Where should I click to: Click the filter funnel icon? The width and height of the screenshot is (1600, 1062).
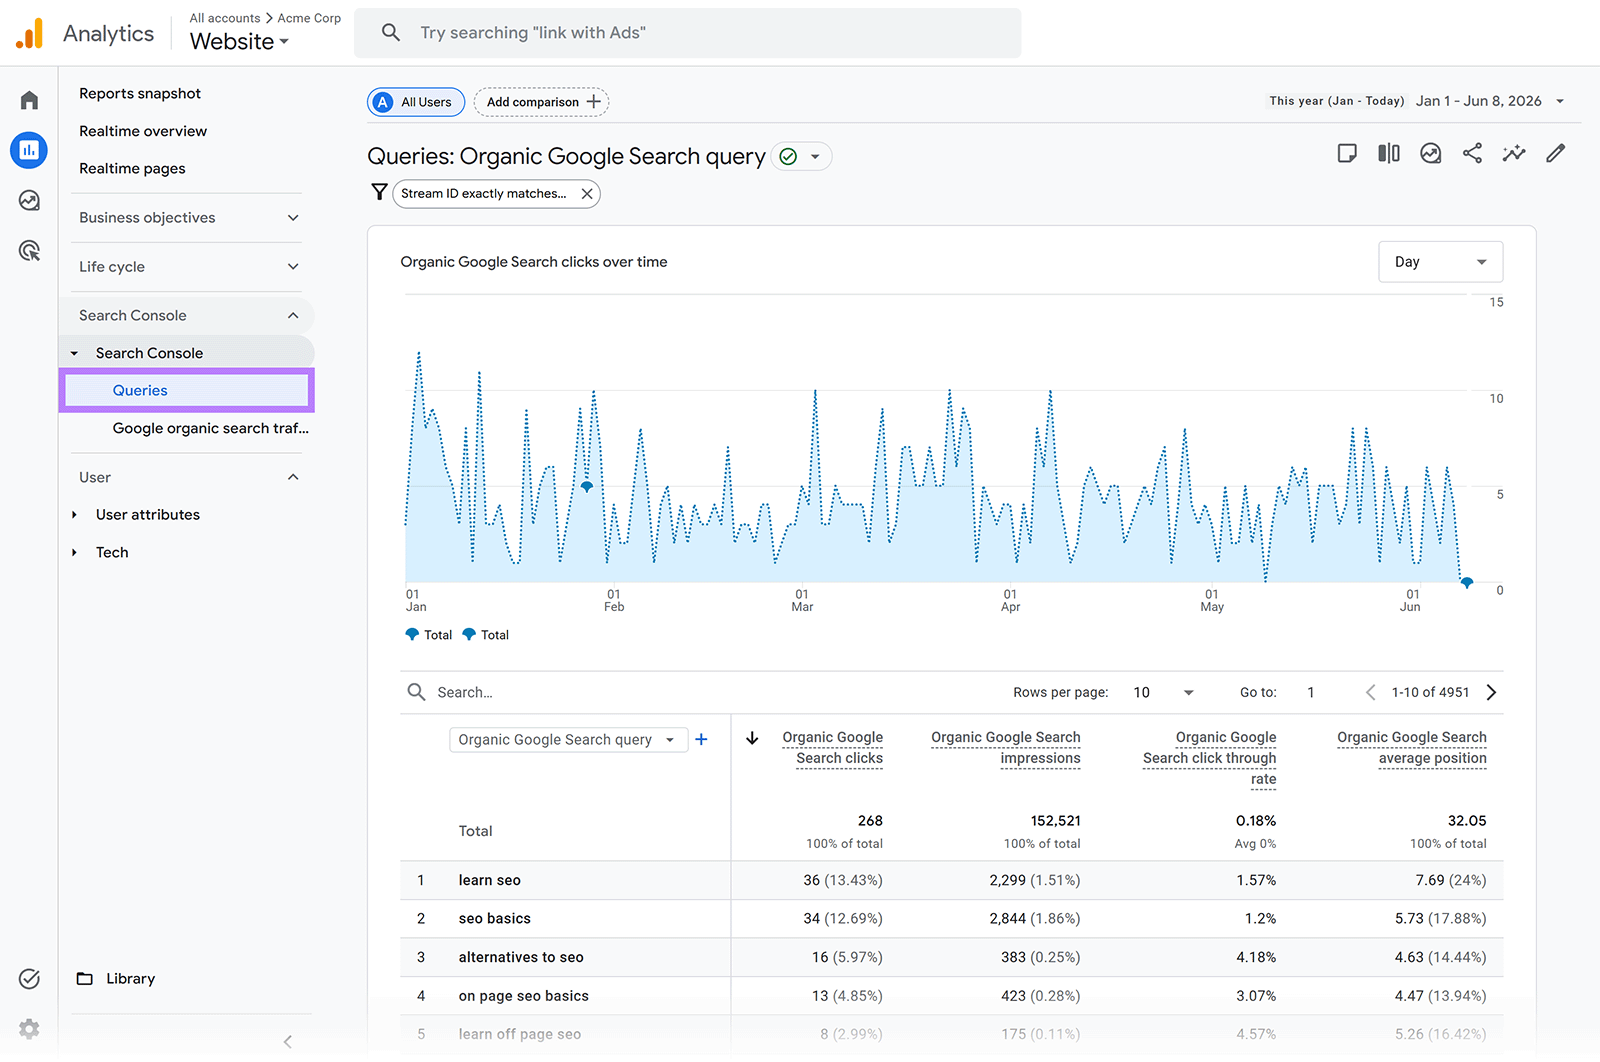click(x=379, y=192)
